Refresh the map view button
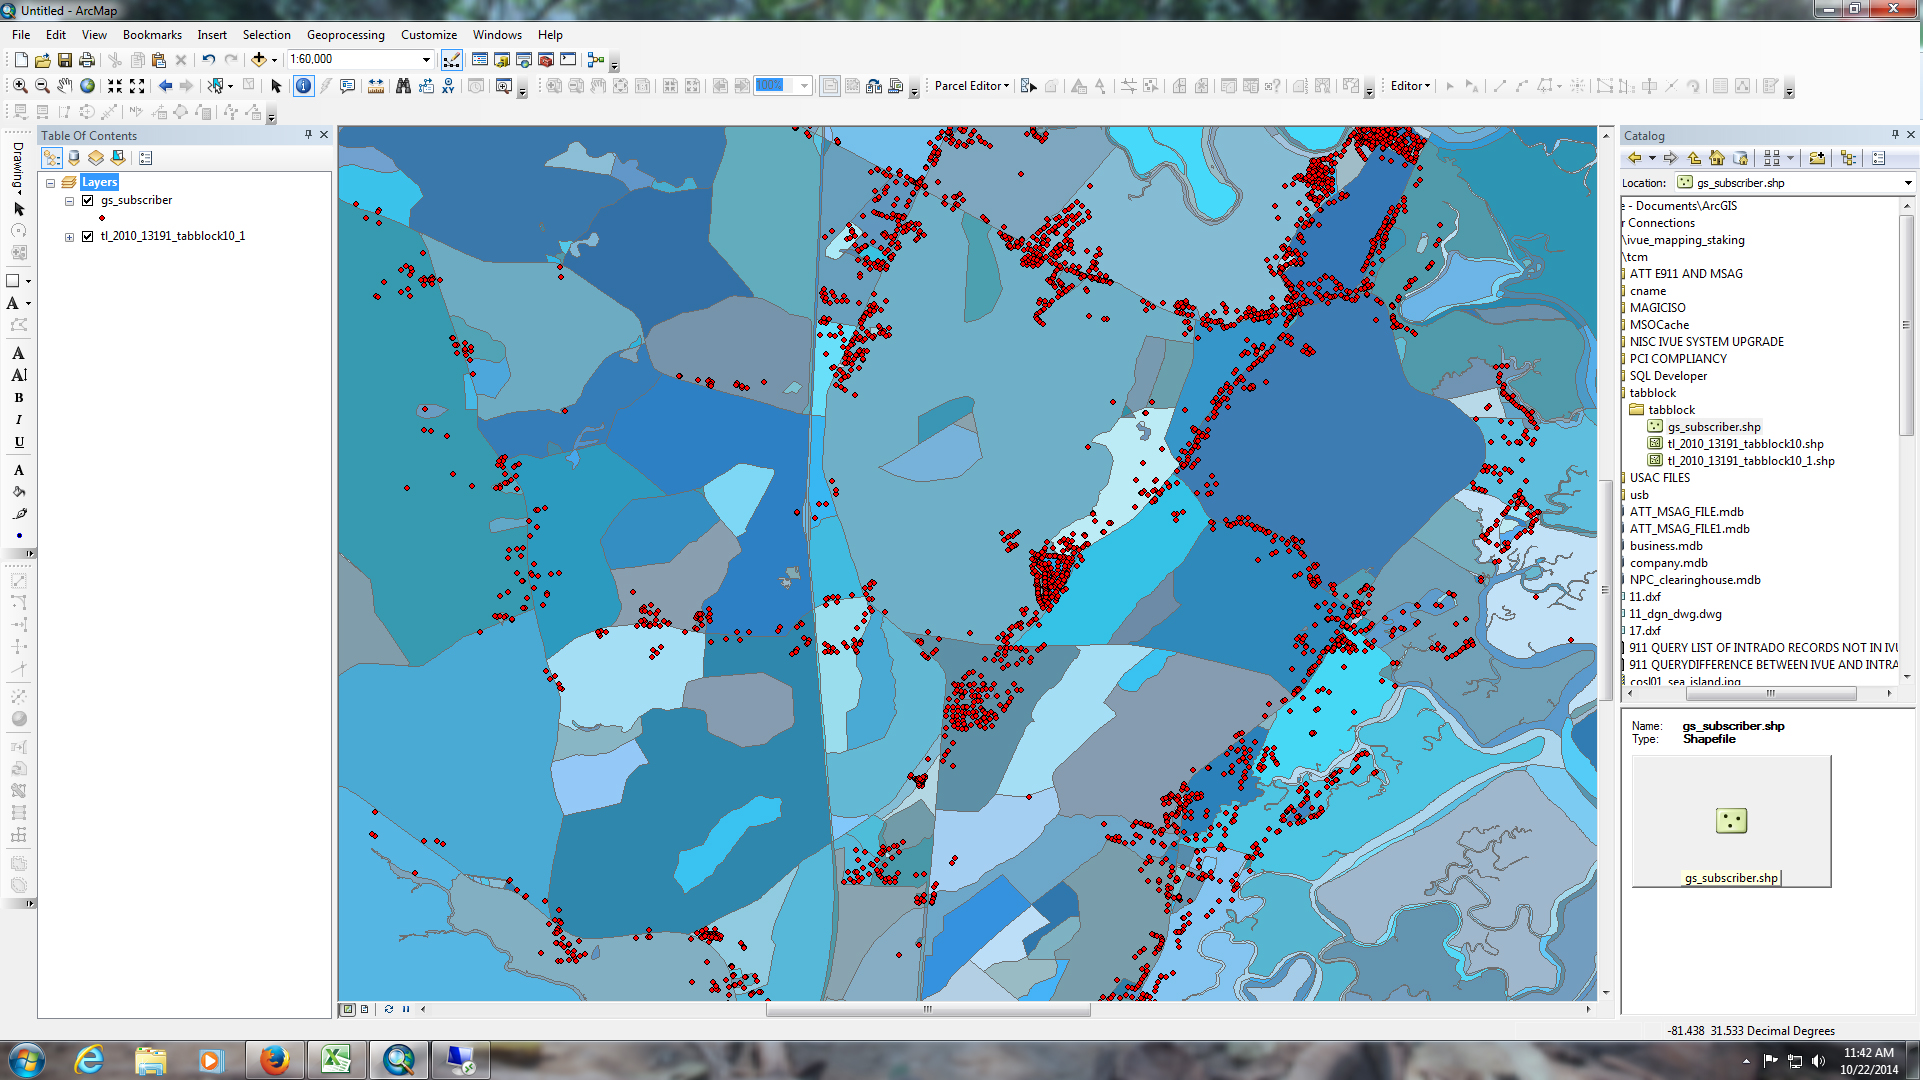This screenshot has height=1080, width=1923. tap(389, 1009)
